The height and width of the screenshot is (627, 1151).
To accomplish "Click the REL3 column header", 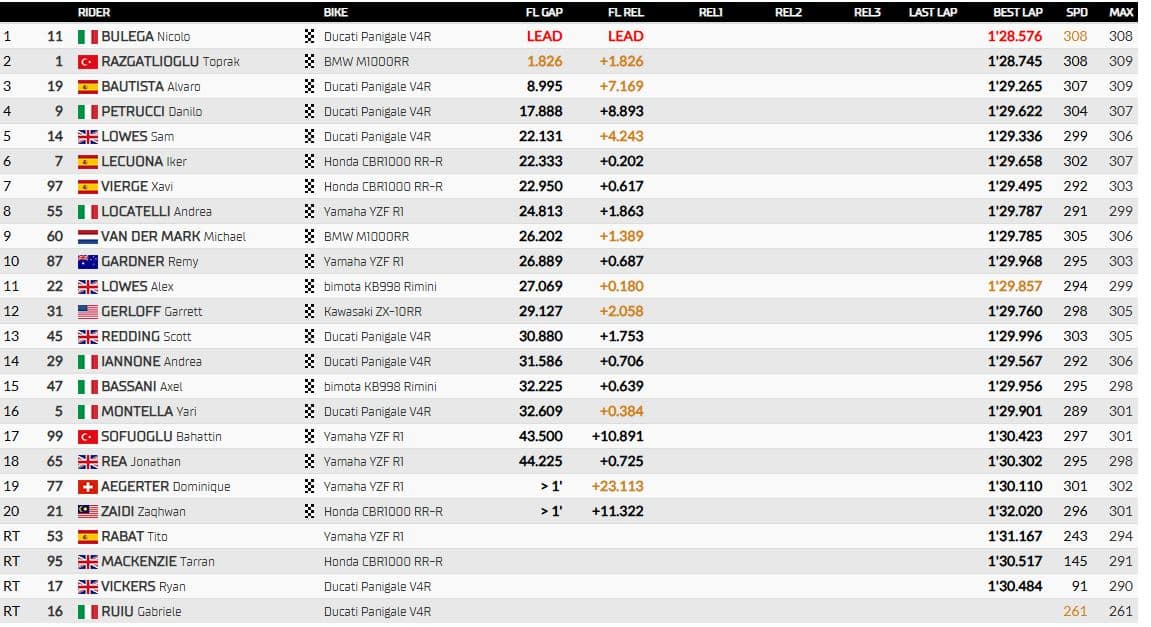I will [x=867, y=12].
